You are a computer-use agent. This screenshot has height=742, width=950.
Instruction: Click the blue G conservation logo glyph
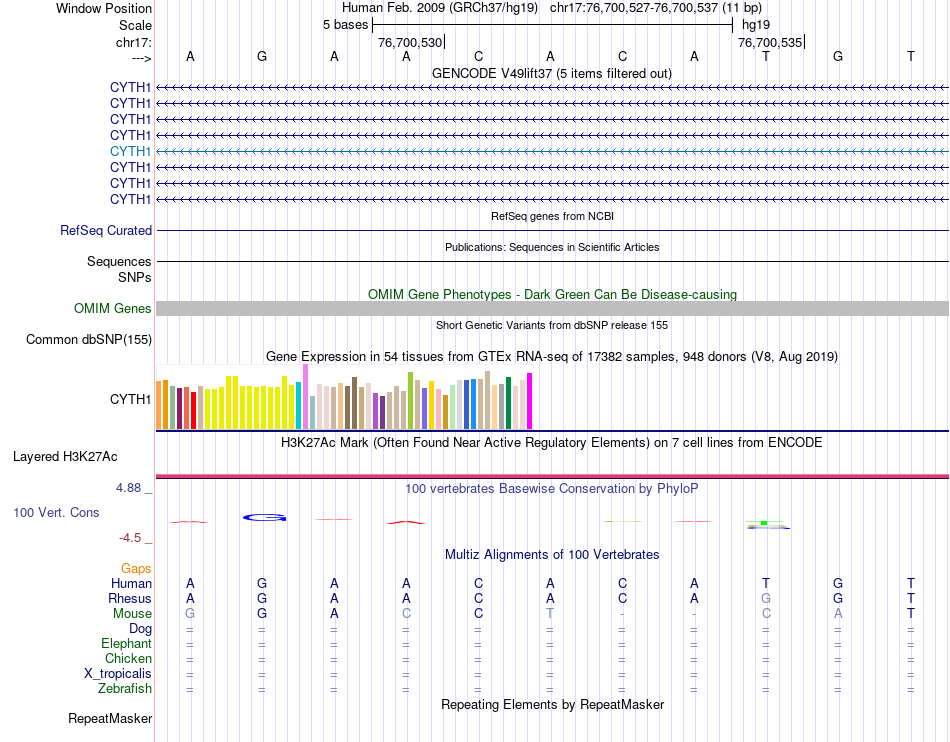(265, 517)
